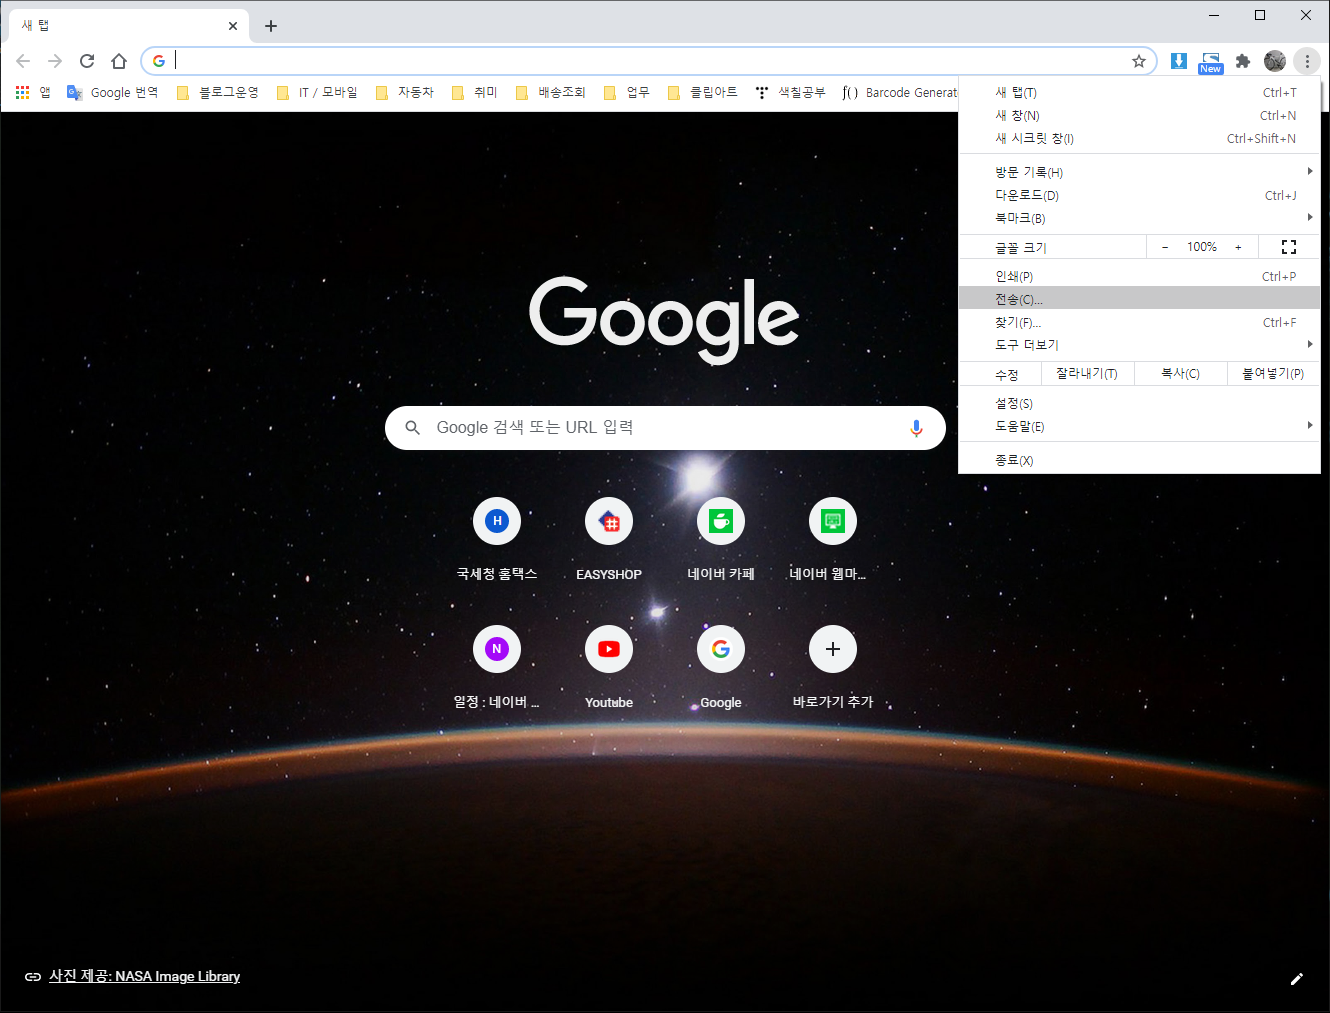This screenshot has height=1013, width=1330.
Task: Click 복사(C) copy button
Action: 1180,374
